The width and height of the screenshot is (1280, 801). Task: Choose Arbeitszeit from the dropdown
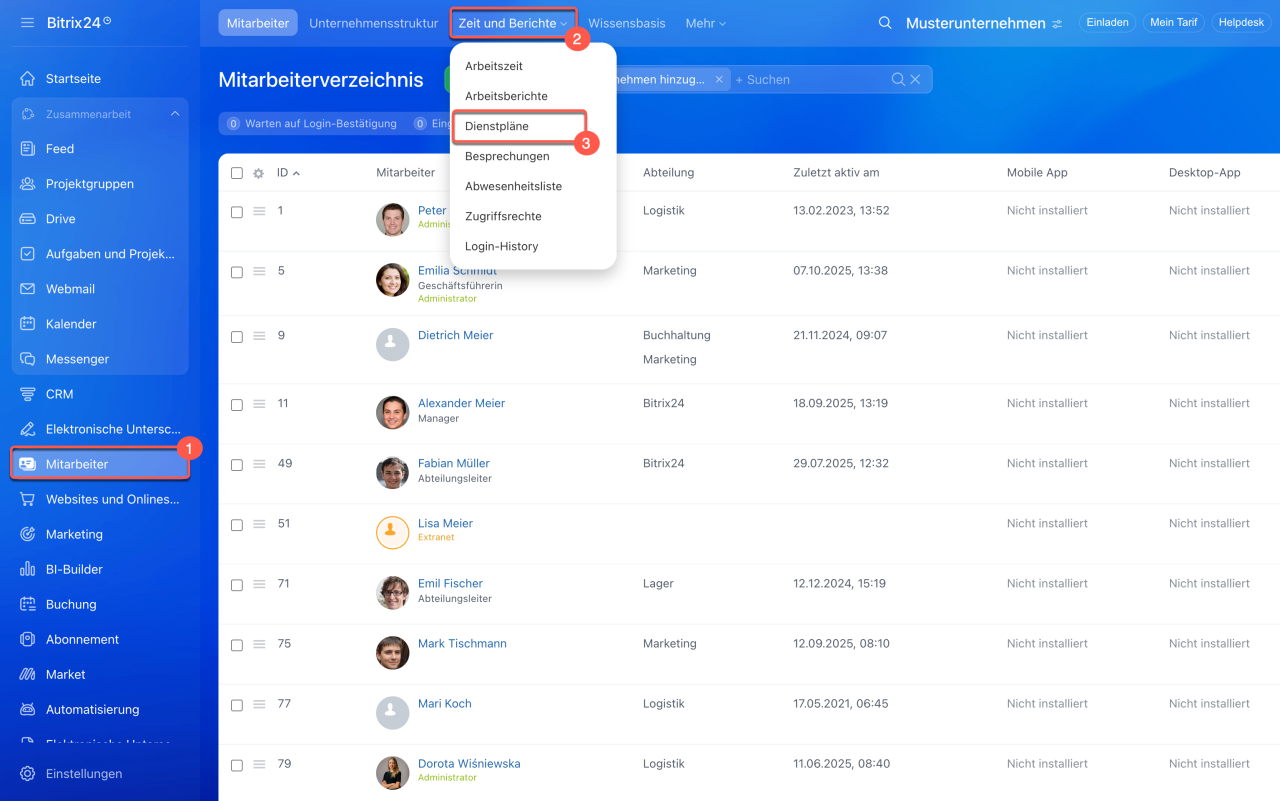(x=494, y=66)
